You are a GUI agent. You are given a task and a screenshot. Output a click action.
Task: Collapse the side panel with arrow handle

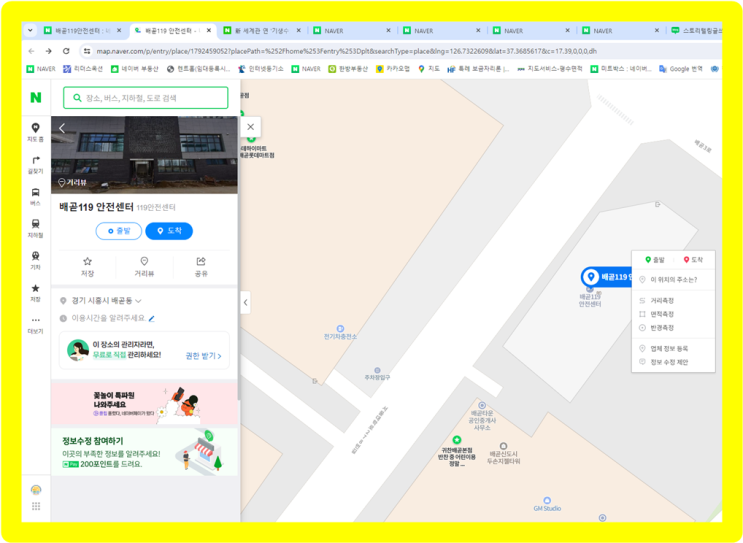point(245,302)
